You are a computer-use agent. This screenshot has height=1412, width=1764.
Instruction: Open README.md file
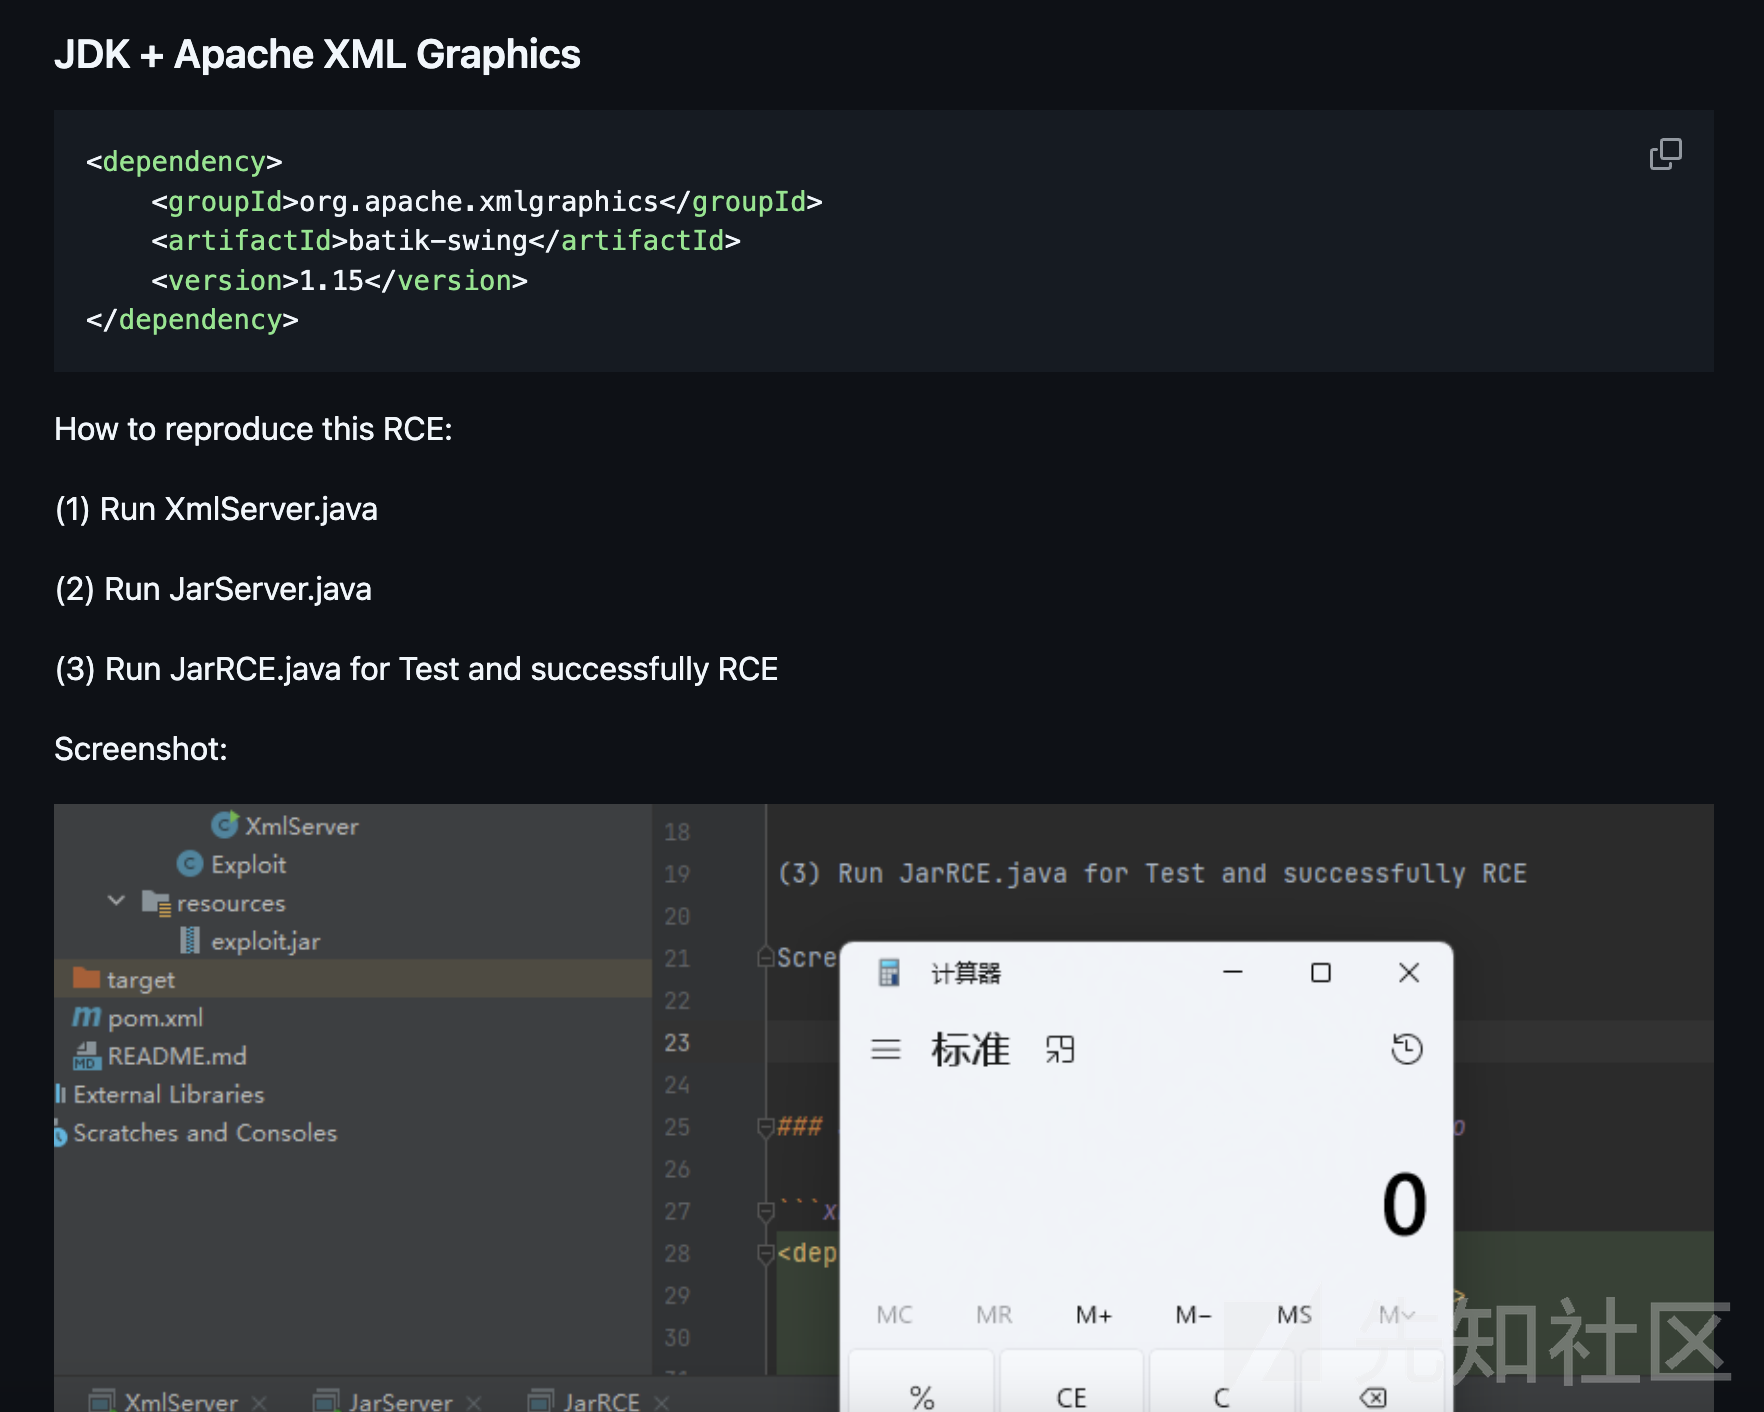click(x=160, y=1056)
